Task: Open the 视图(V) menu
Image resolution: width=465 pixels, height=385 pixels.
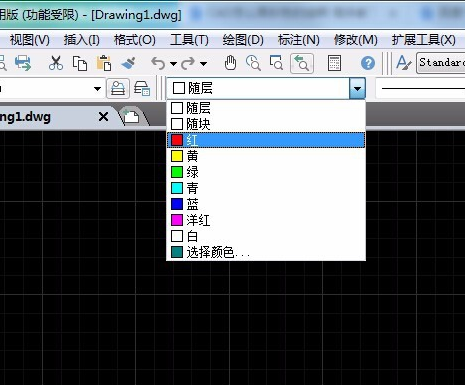Action: point(30,40)
